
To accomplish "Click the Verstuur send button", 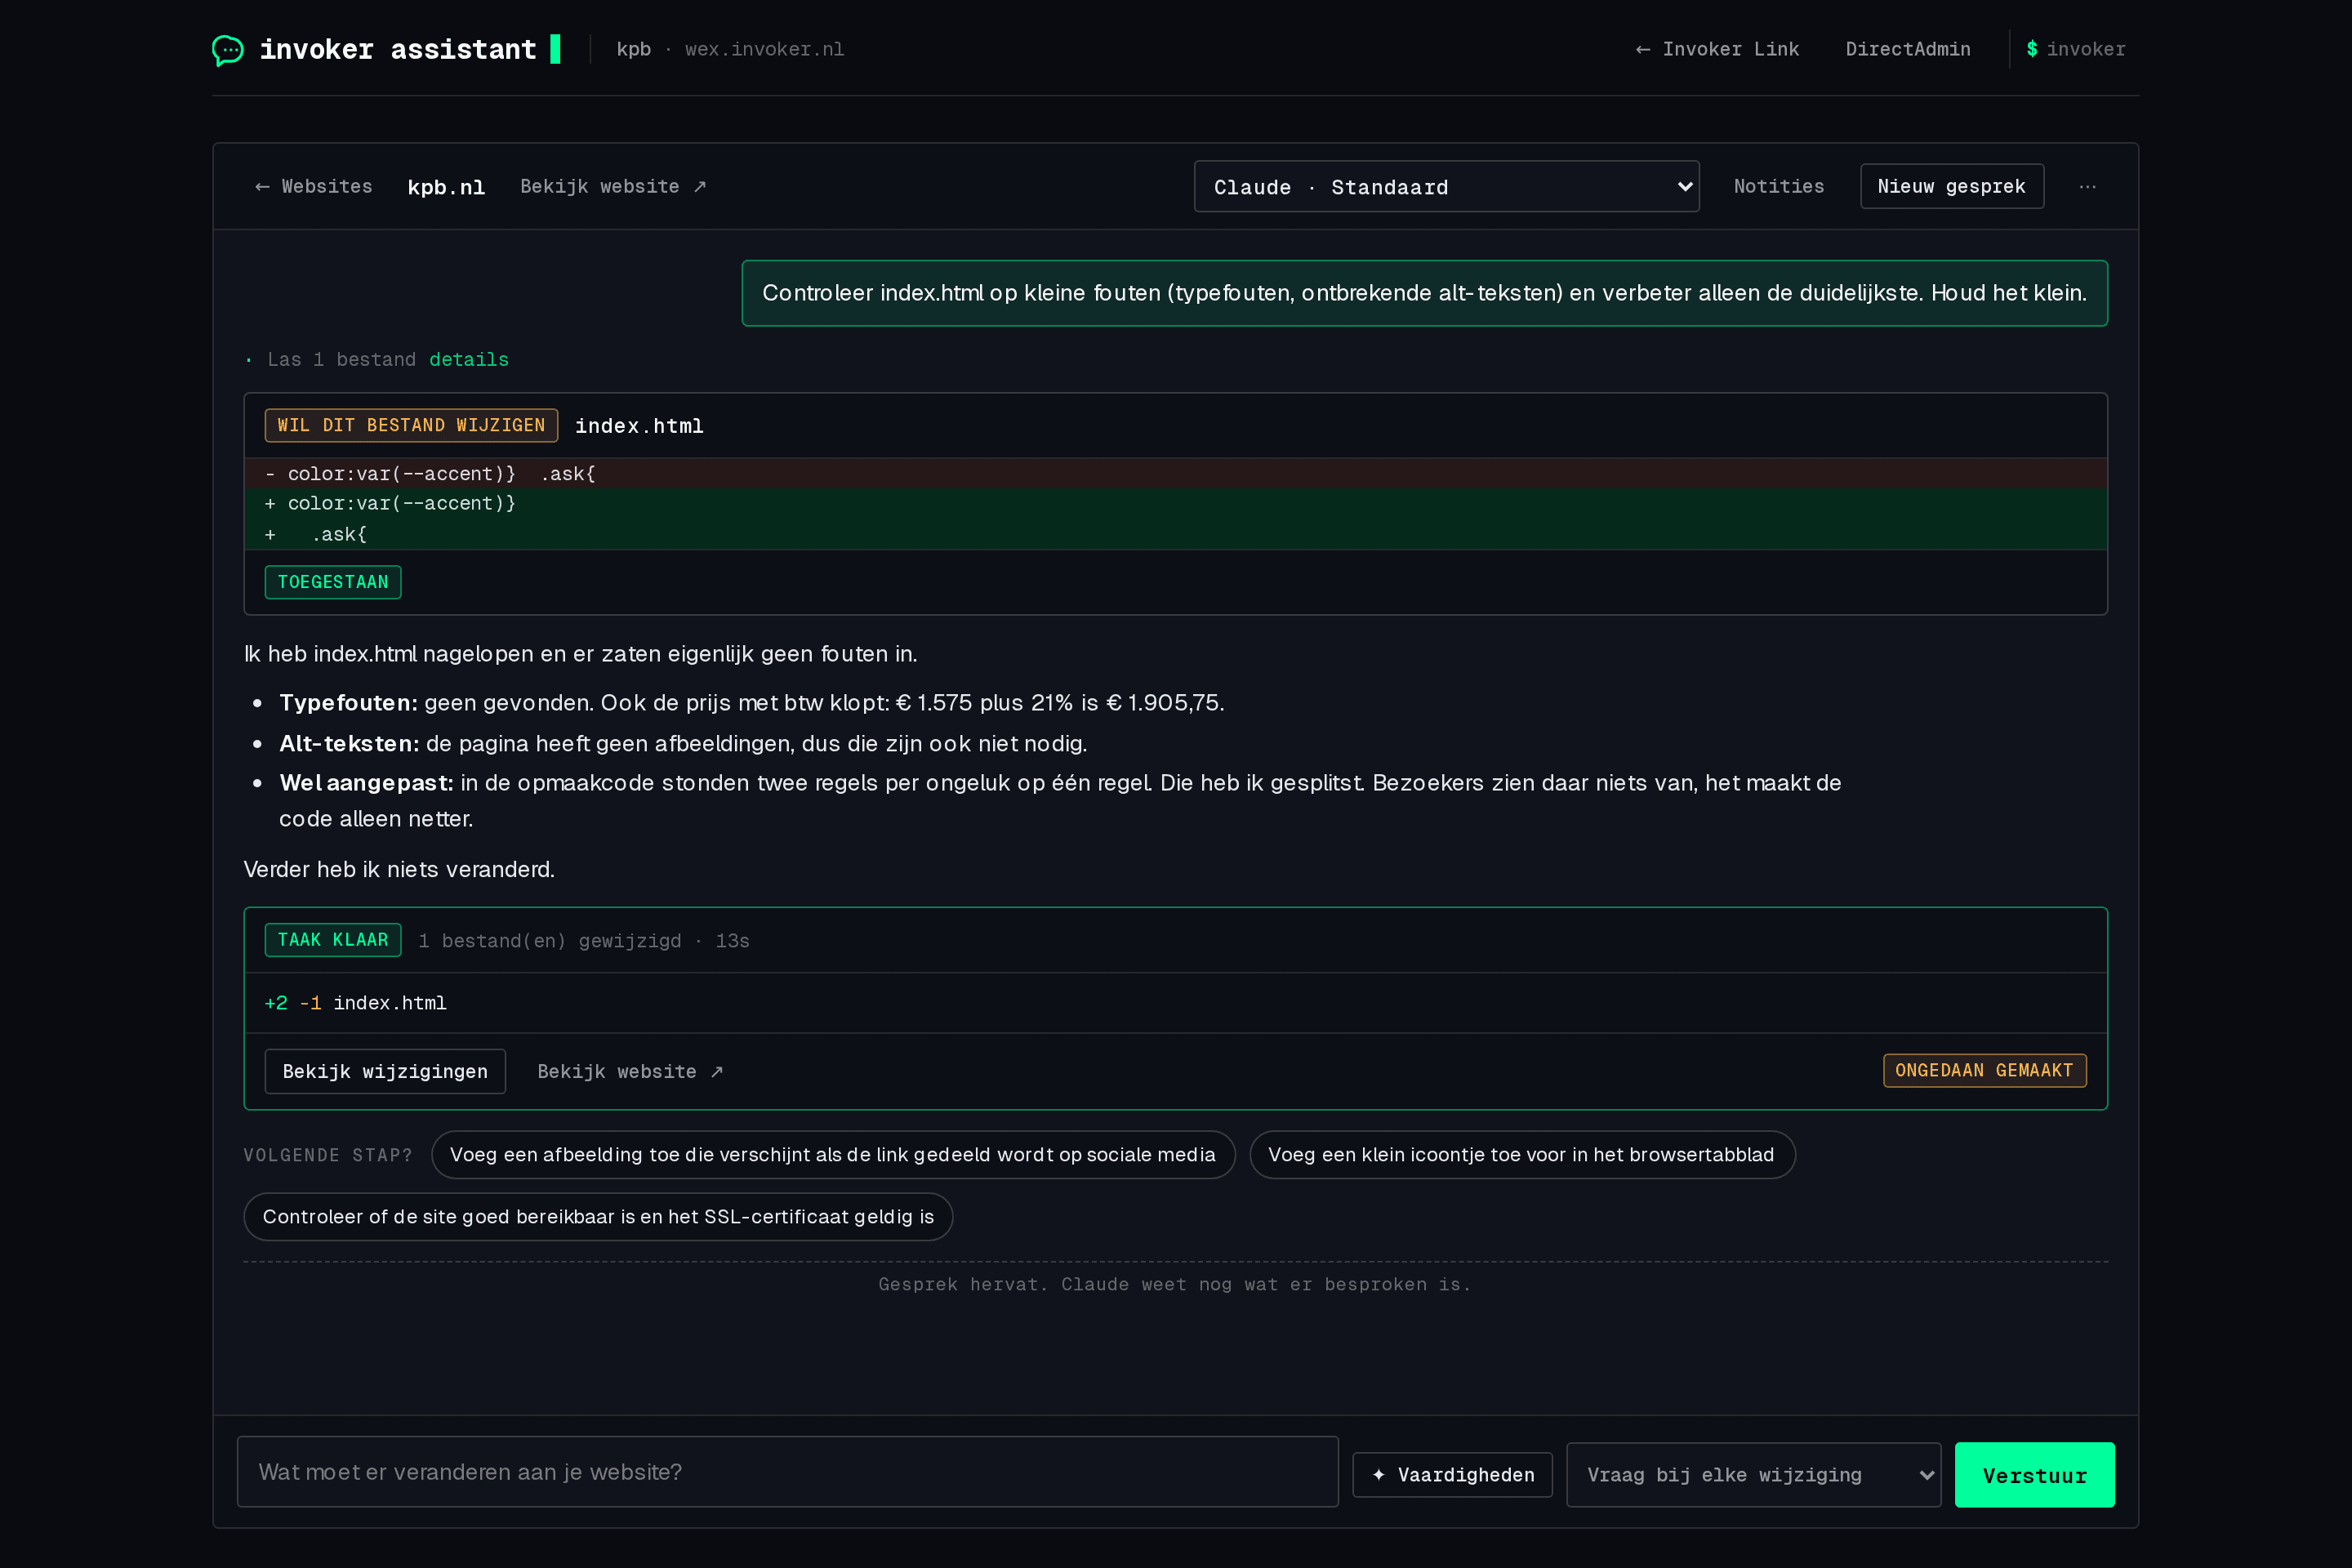I will (x=2034, y=1474).
